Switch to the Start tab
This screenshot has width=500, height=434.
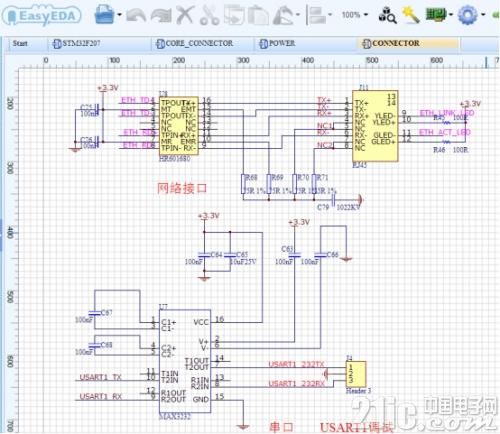[20, 43]
